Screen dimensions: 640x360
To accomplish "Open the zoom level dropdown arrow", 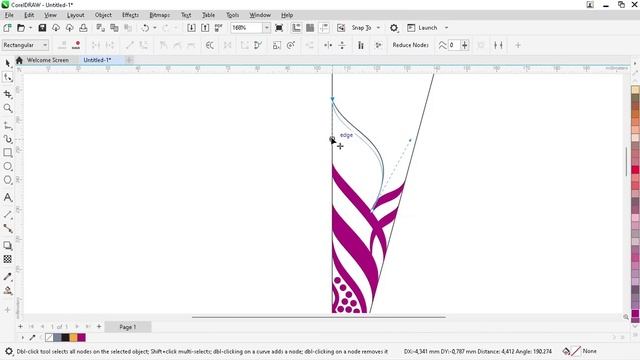I will point(266,28).
